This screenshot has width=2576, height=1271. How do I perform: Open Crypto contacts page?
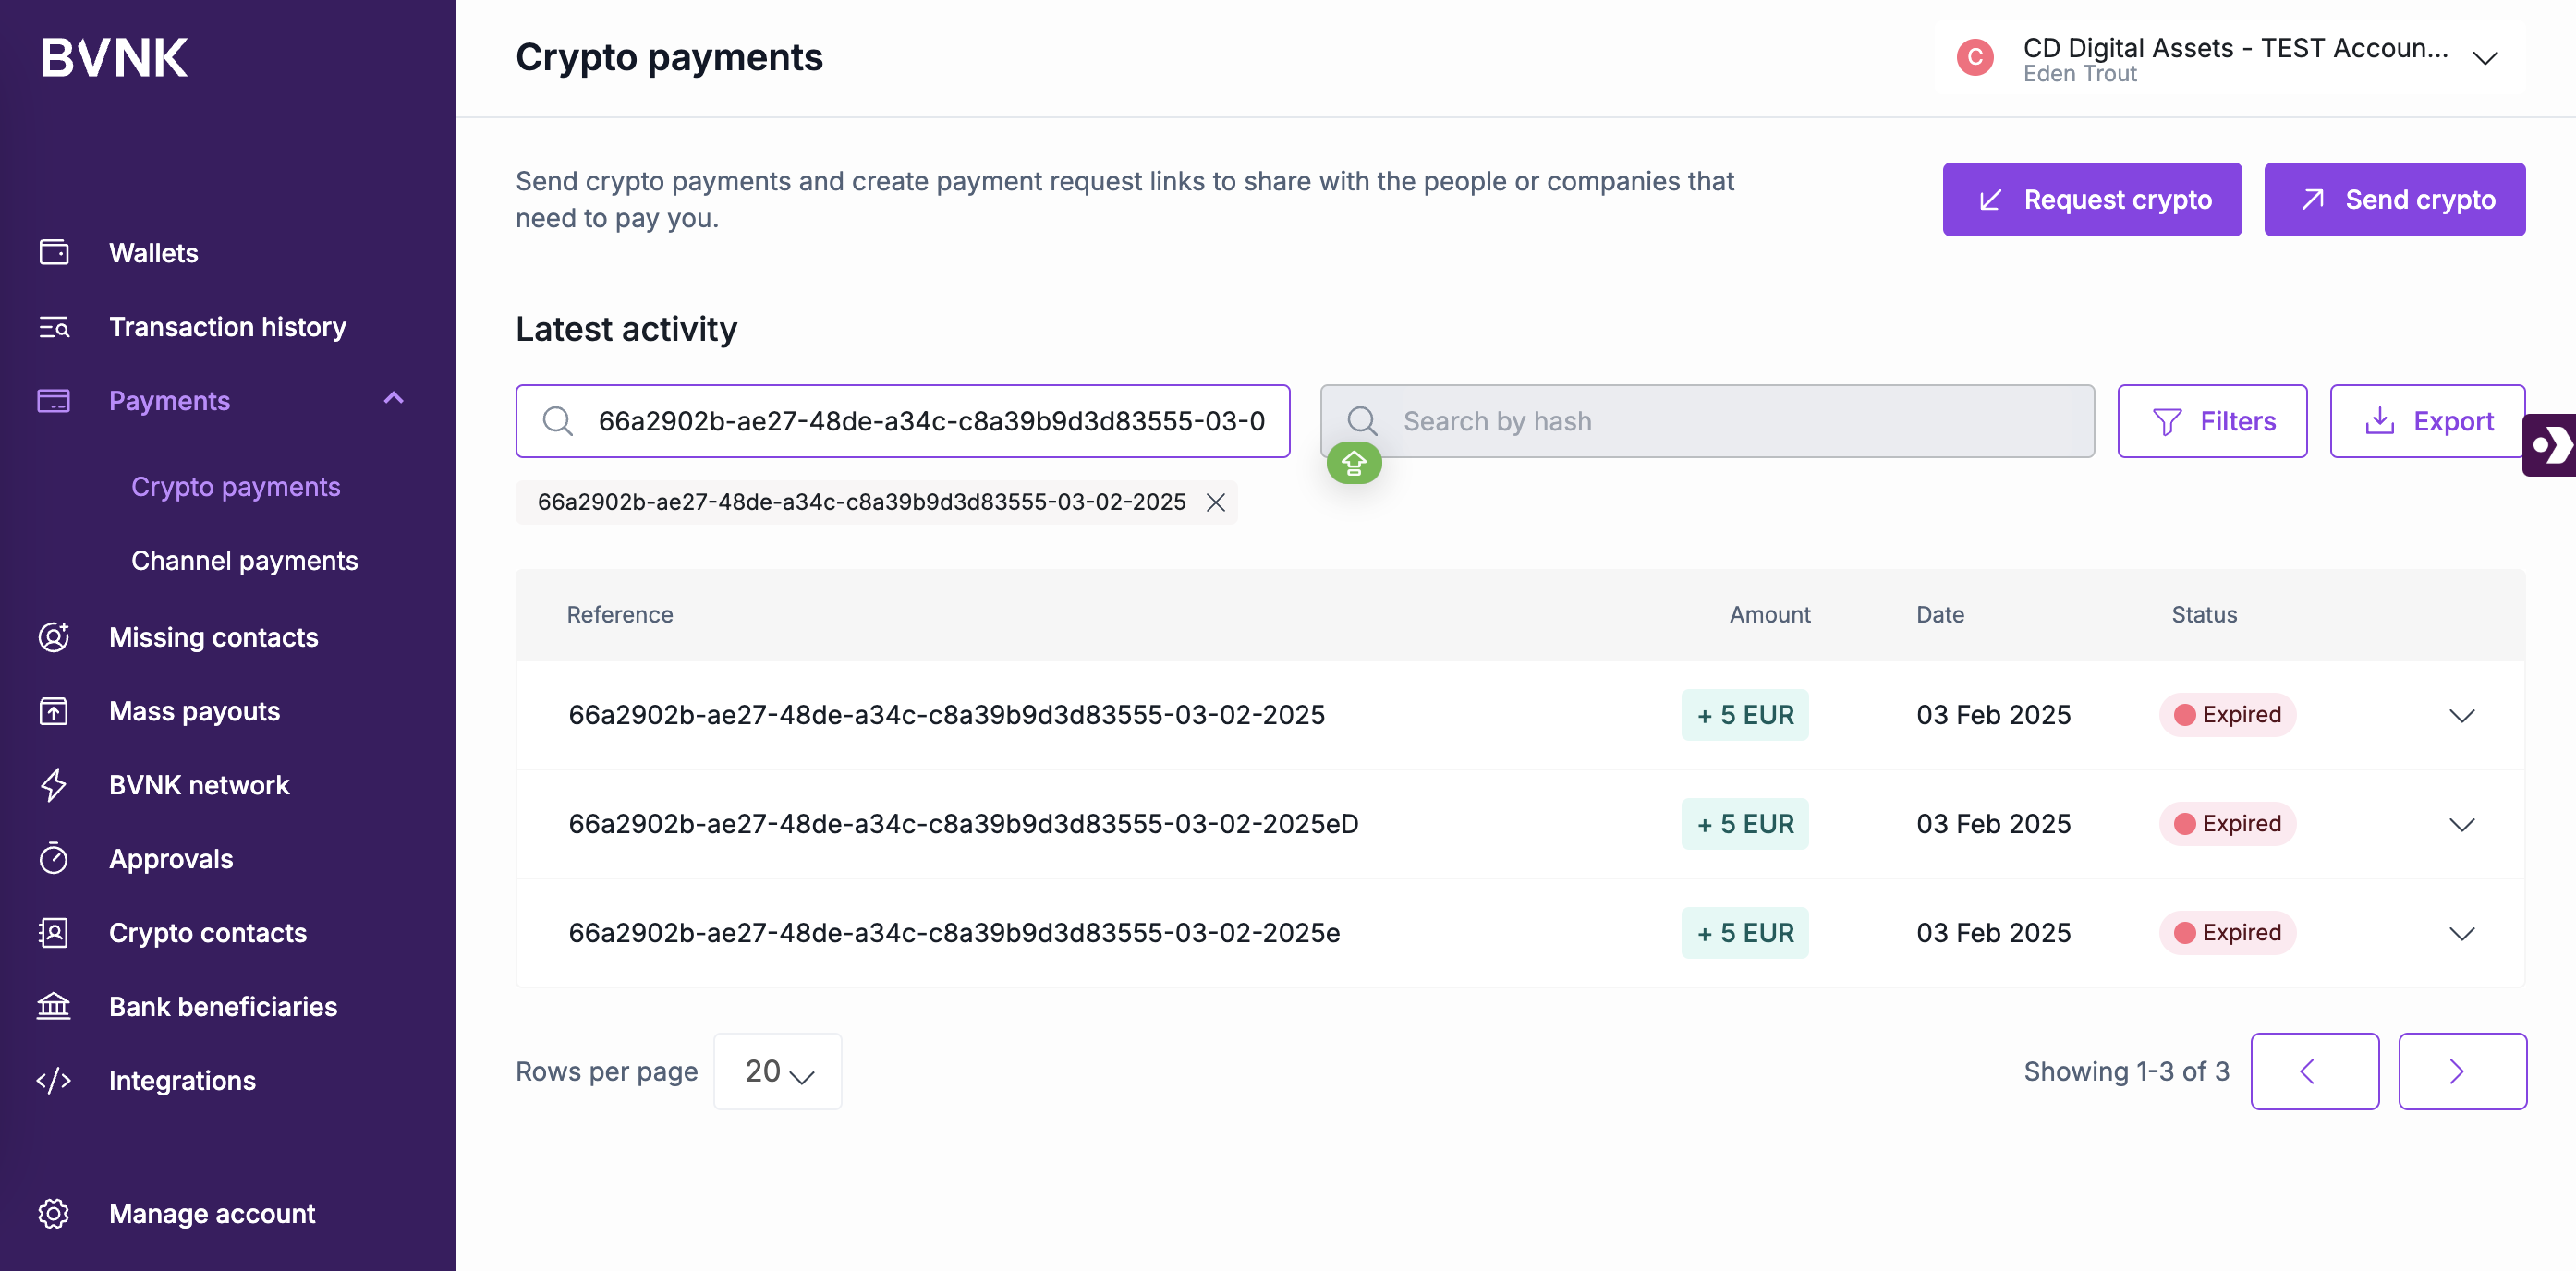(x=208, y=932)
